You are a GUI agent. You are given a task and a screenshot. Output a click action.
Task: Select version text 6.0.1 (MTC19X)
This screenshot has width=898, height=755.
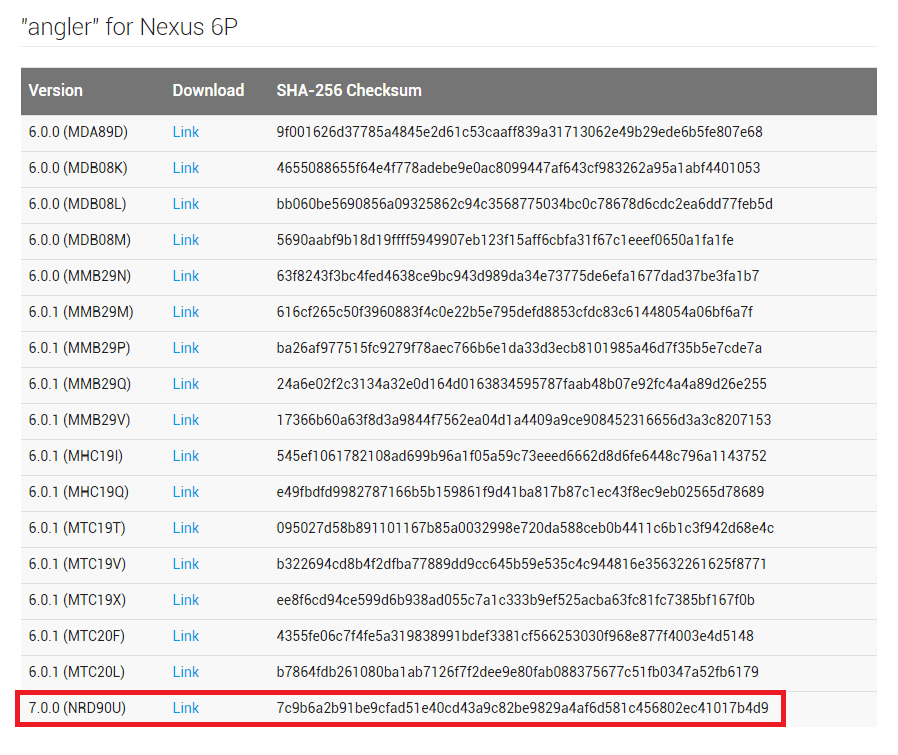pos(77,600)
